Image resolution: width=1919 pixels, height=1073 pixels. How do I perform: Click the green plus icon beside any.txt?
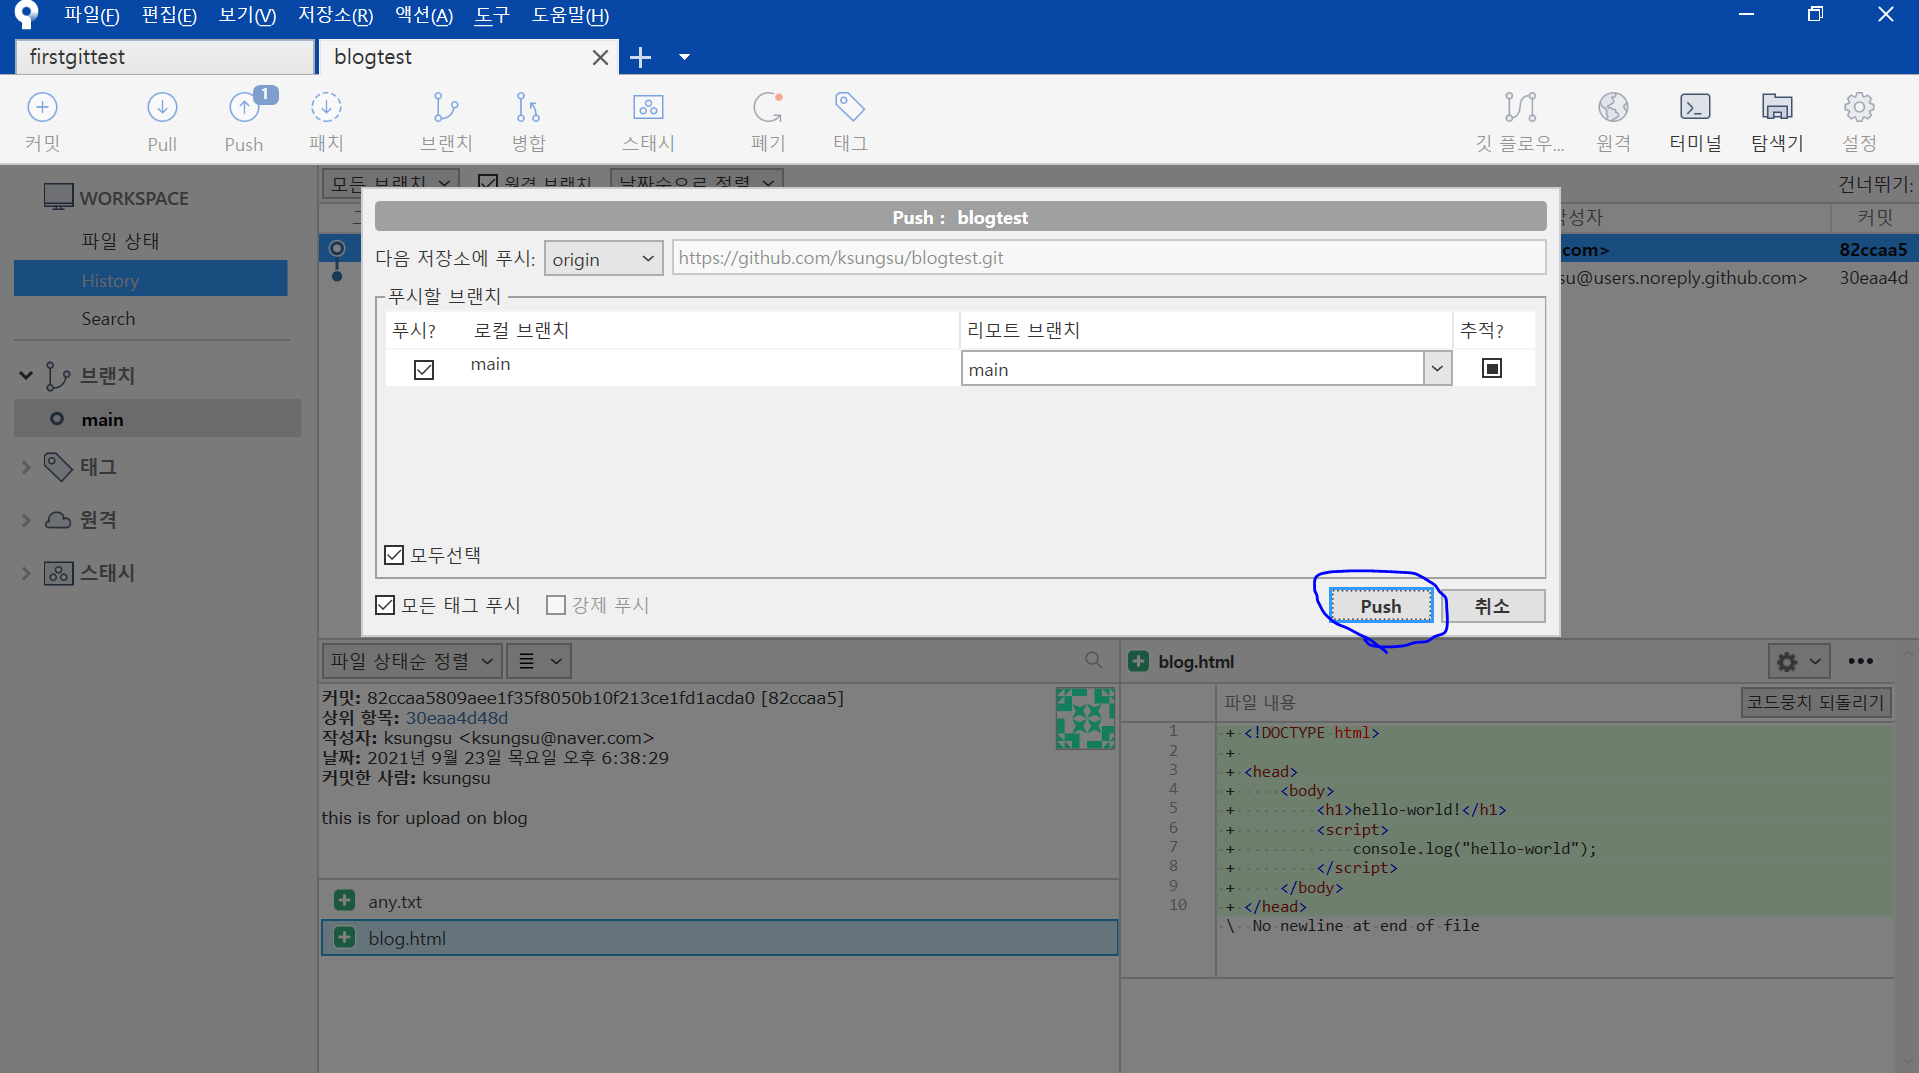click(x=345, y=900)
